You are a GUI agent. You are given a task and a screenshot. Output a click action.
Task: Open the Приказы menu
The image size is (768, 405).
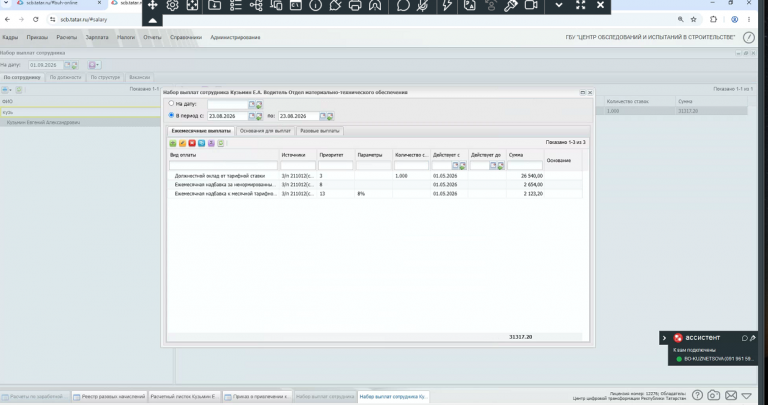(x=37, y=37)
